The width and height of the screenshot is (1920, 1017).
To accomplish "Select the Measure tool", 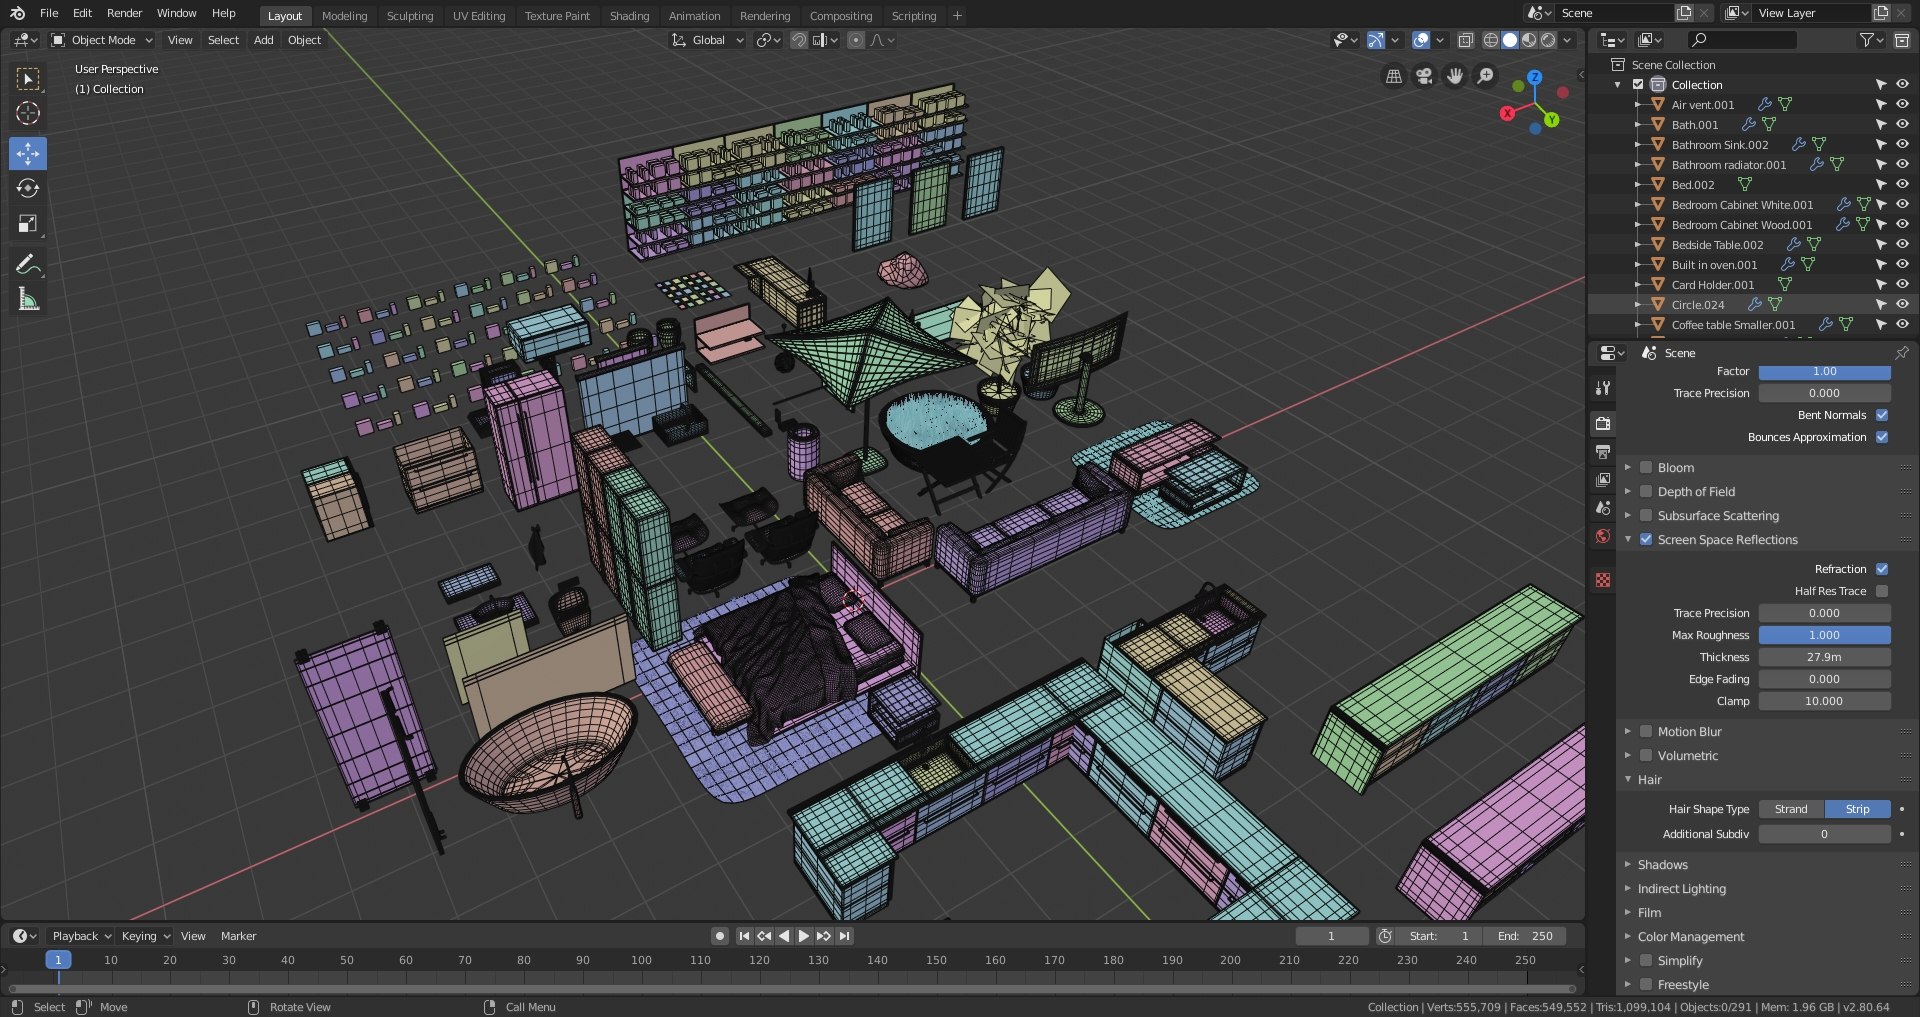I will tap(28, 299).
